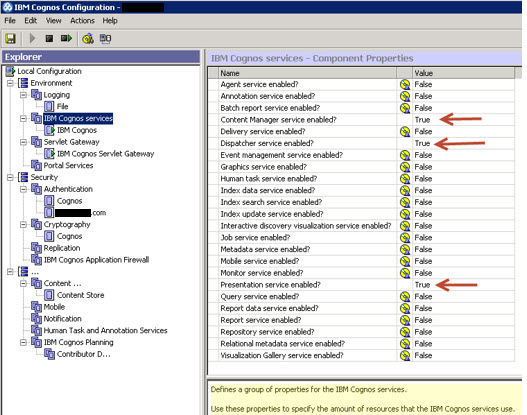Open the View menu
527x415 pixels.
[53, 20]
